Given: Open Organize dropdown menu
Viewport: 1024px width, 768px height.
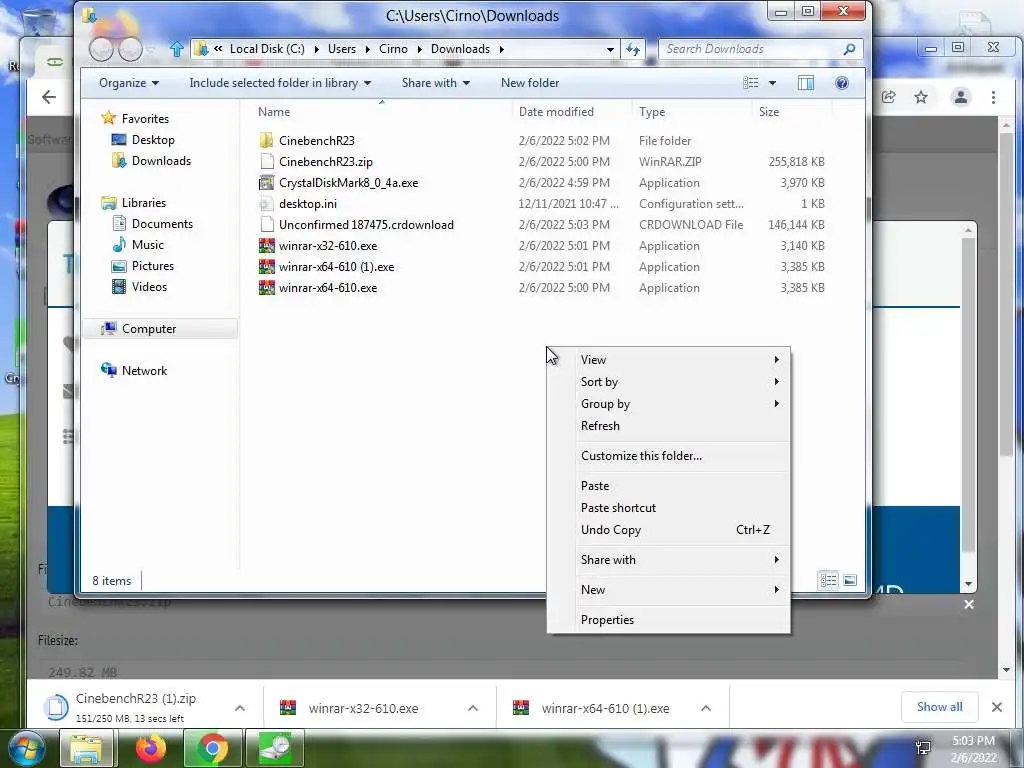Looking at the screenshot, I should [129, 83].
